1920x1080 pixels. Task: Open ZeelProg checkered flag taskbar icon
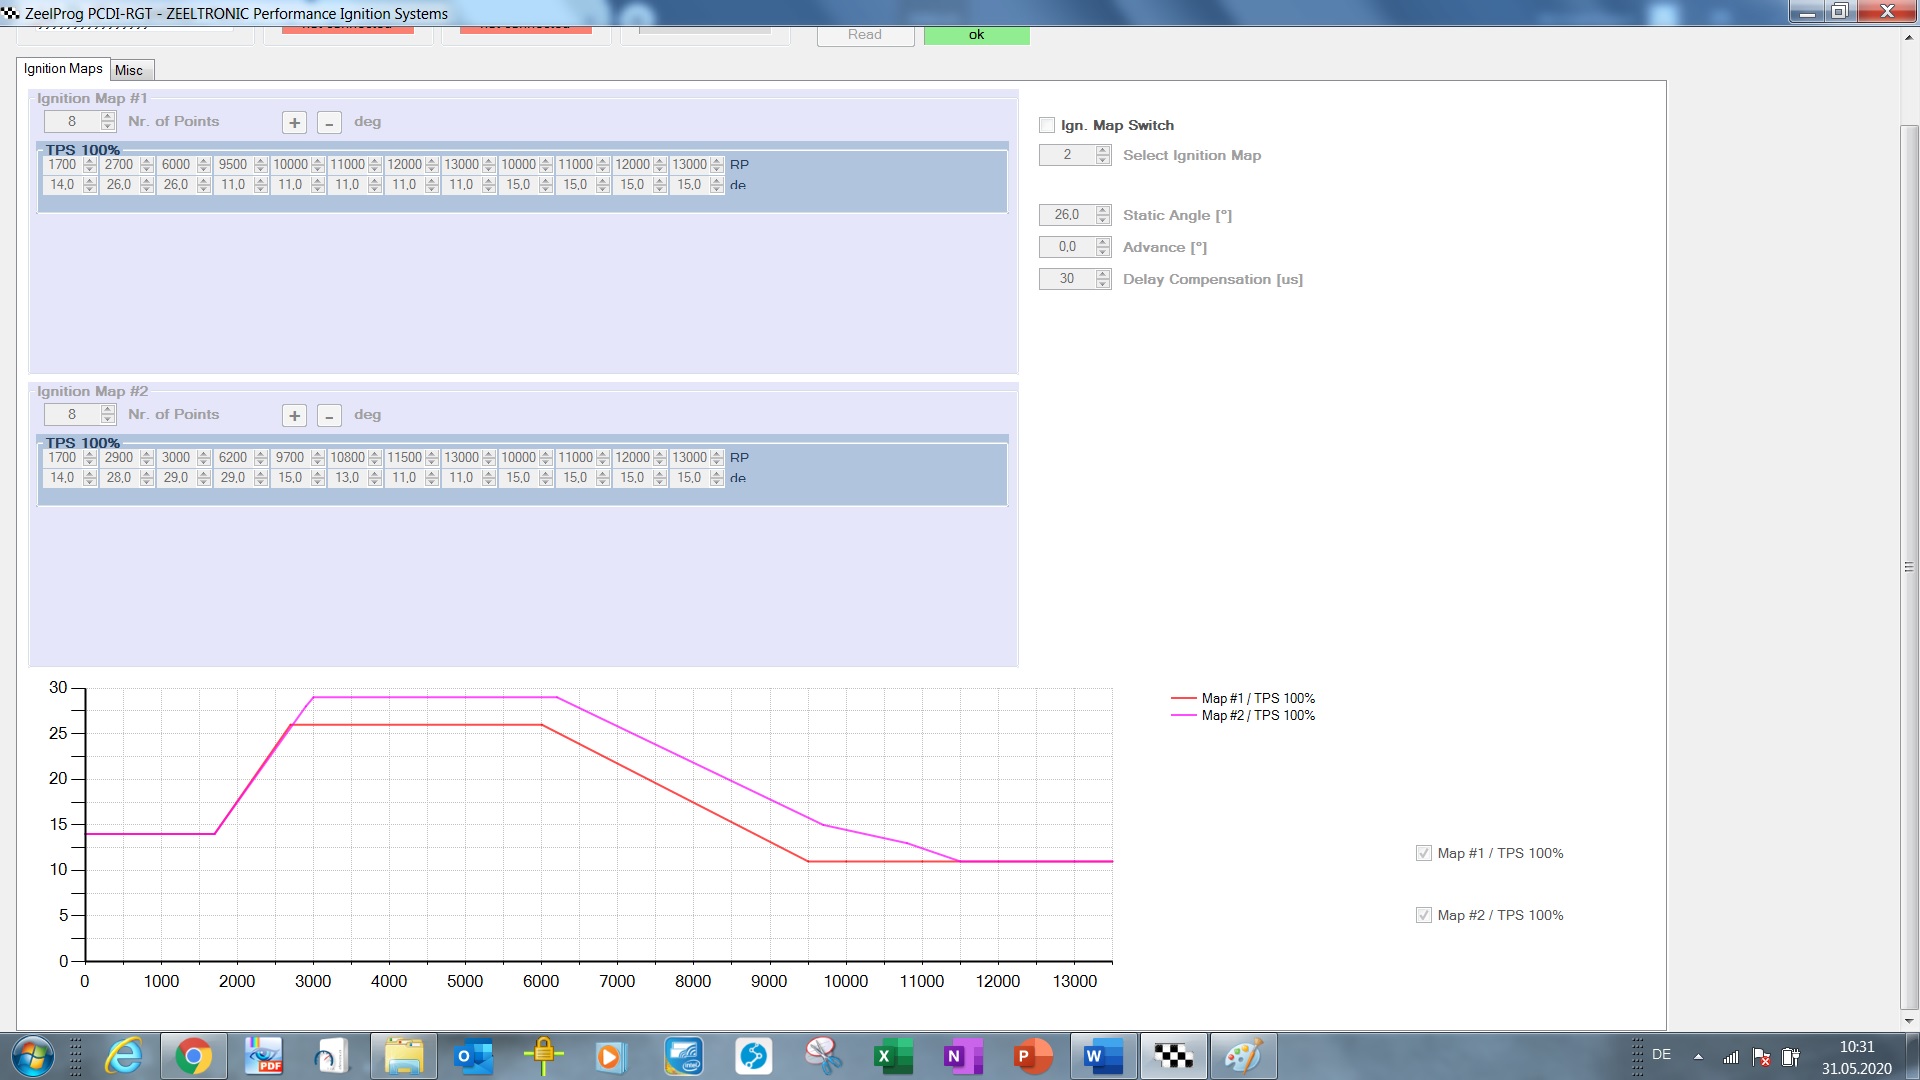click(x=1173, y=1056)
